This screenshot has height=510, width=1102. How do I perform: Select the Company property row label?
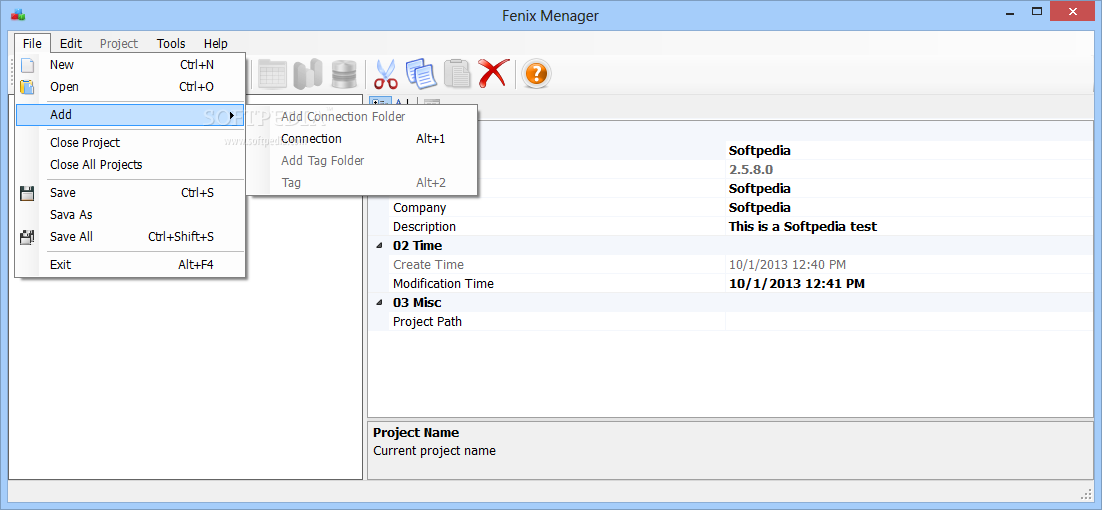point(420,208)
